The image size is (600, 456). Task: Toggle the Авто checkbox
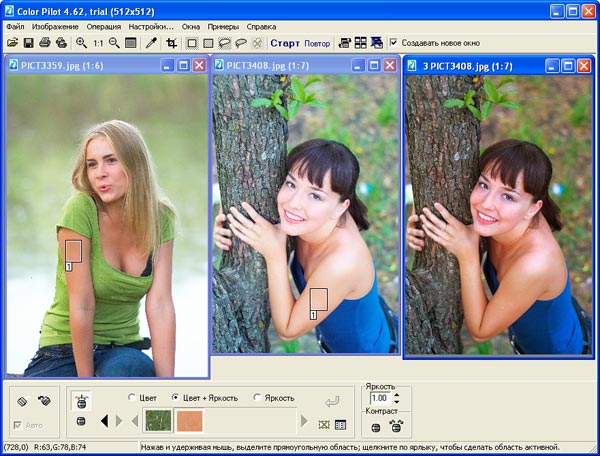coord(18,425)
